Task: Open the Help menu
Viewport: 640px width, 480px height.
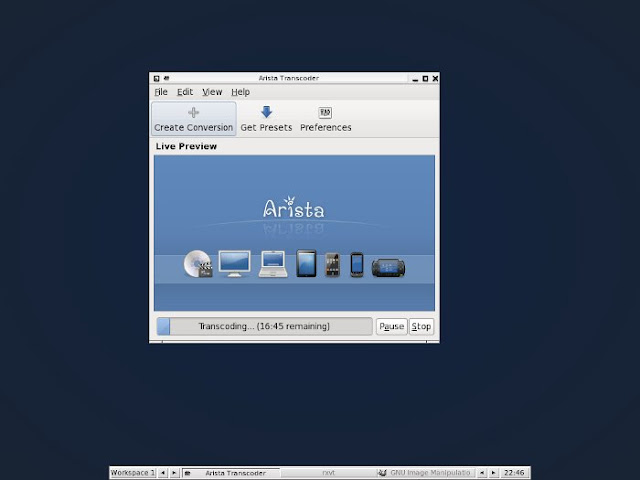Action: [240, 92]
